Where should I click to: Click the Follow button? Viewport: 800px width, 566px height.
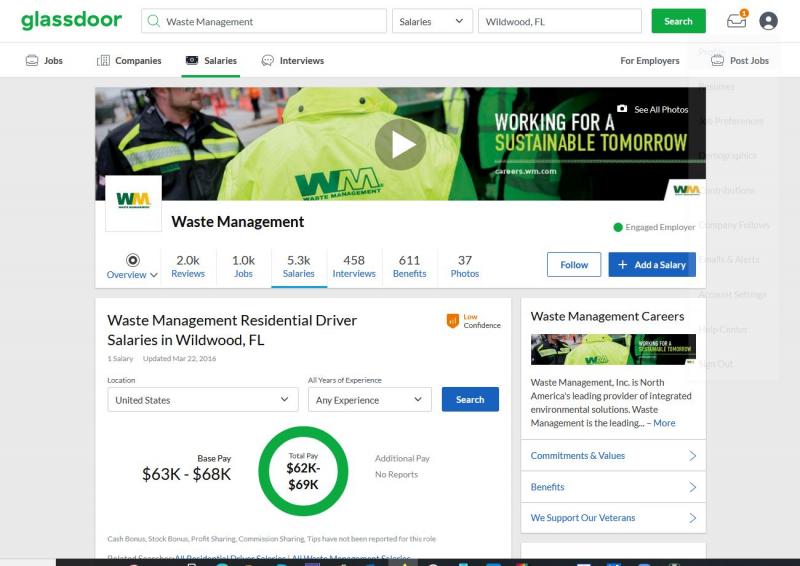click(x=574, y=265)
